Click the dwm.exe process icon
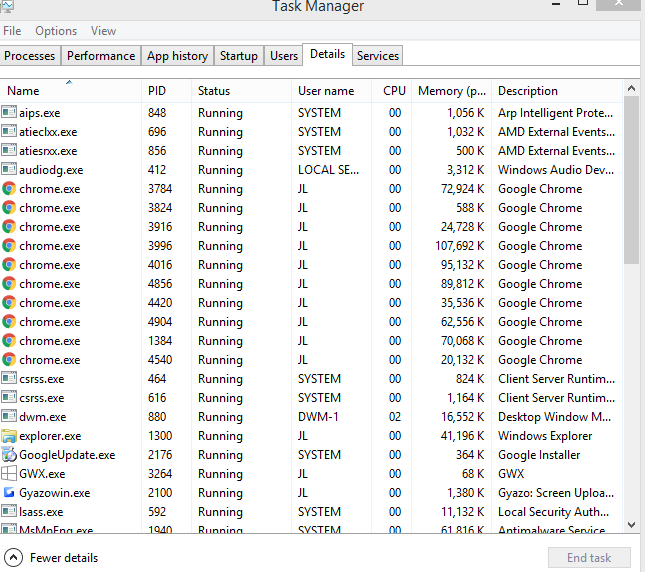Viewport: 645px width, 572px height. click(9, 416)
